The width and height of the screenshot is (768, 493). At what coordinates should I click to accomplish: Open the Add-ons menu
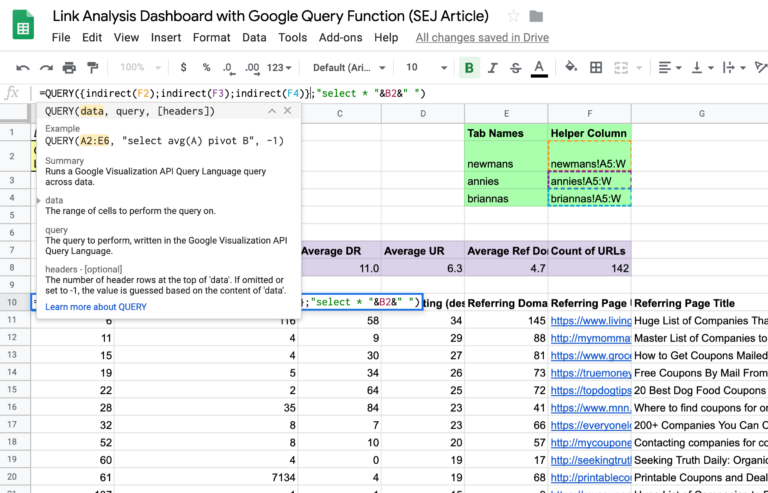click(341, 37)
